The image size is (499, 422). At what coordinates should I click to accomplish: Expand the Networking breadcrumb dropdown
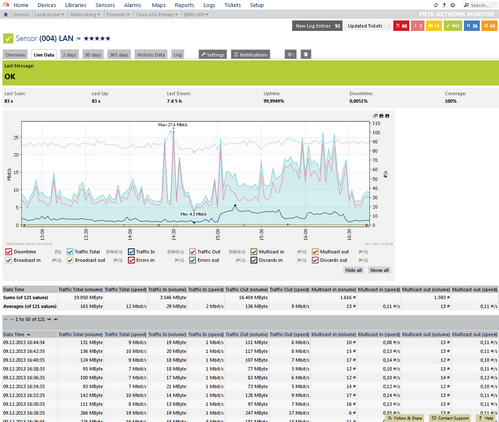pos(99,15)
